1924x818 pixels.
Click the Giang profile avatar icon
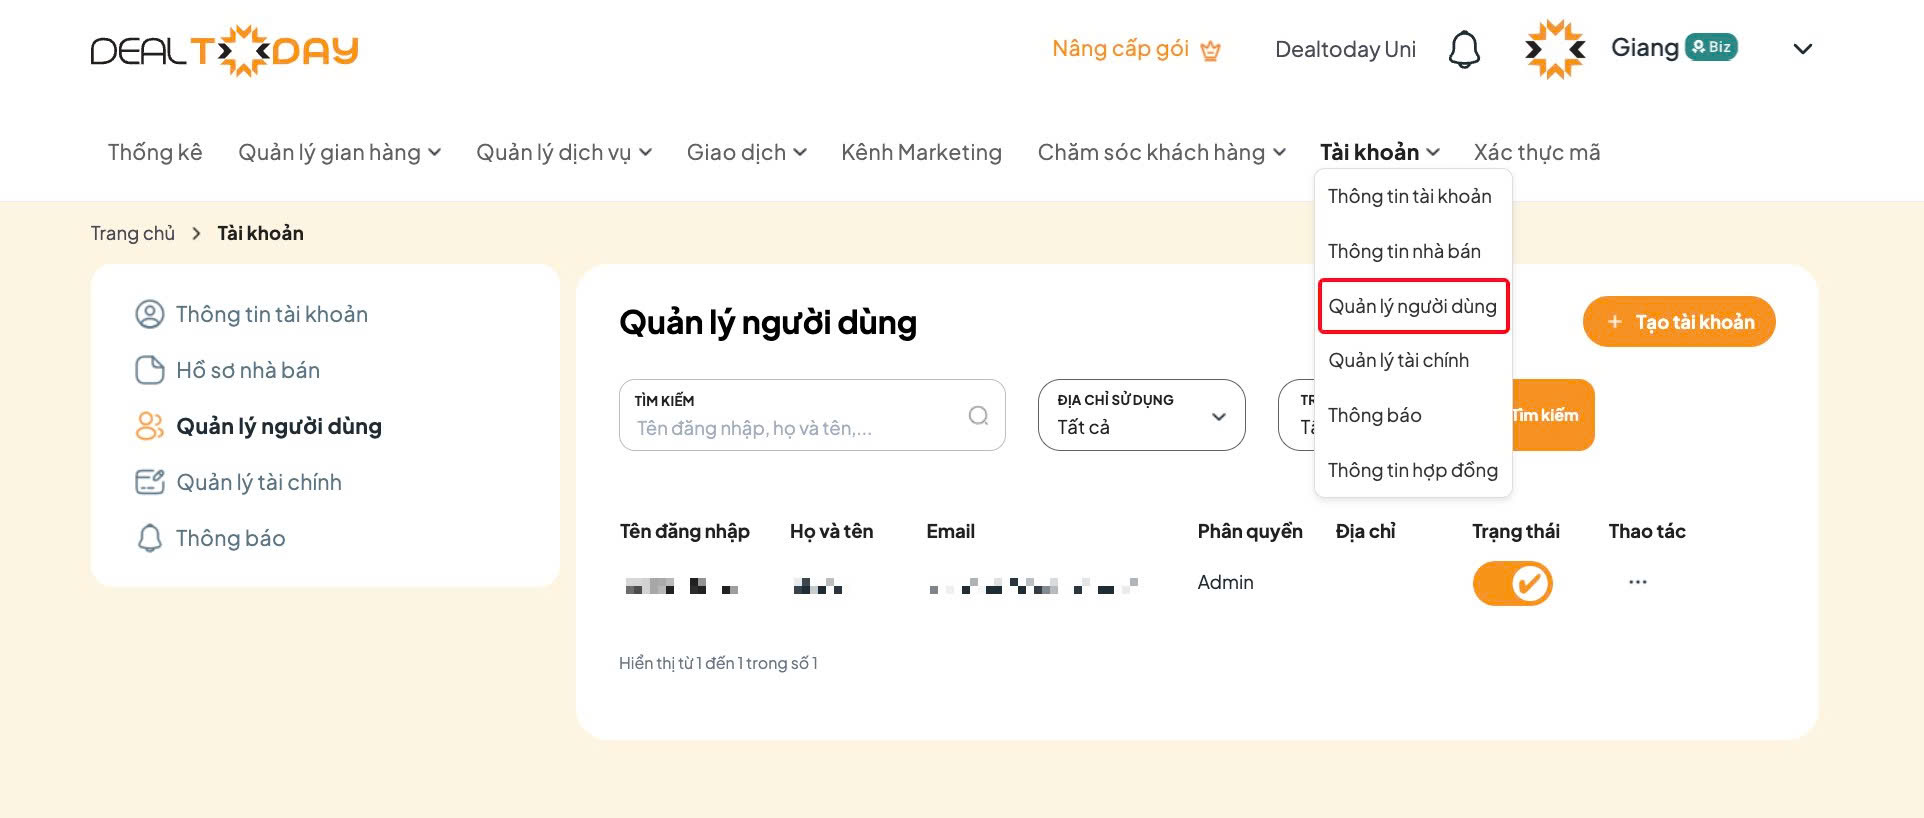click(1555, 49)
